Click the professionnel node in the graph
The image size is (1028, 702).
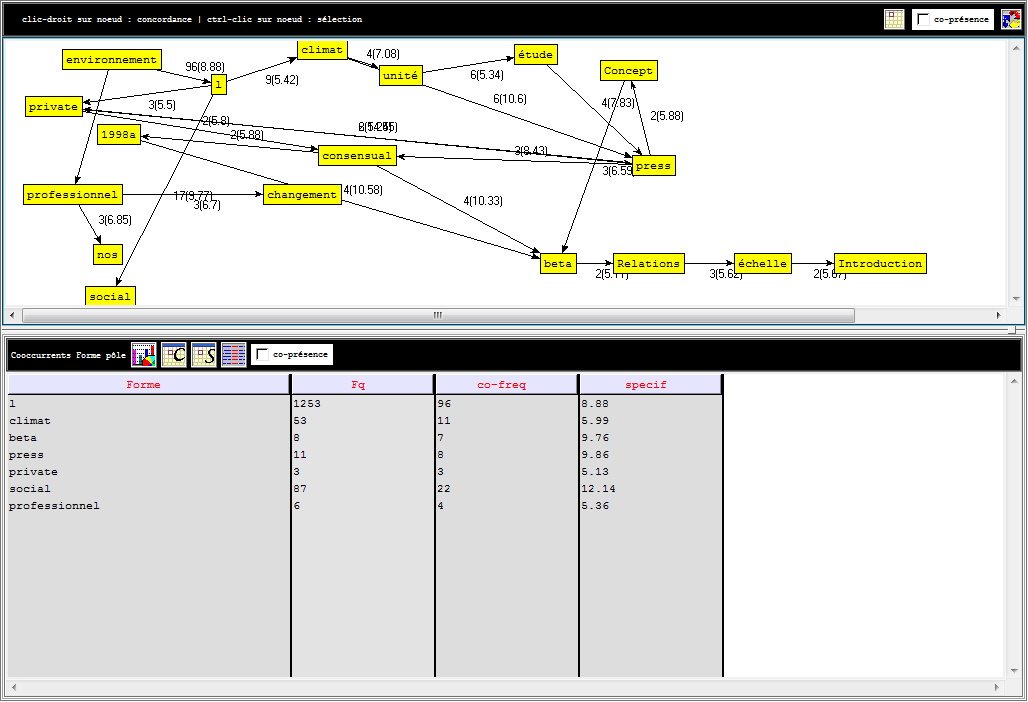(73, 195)
